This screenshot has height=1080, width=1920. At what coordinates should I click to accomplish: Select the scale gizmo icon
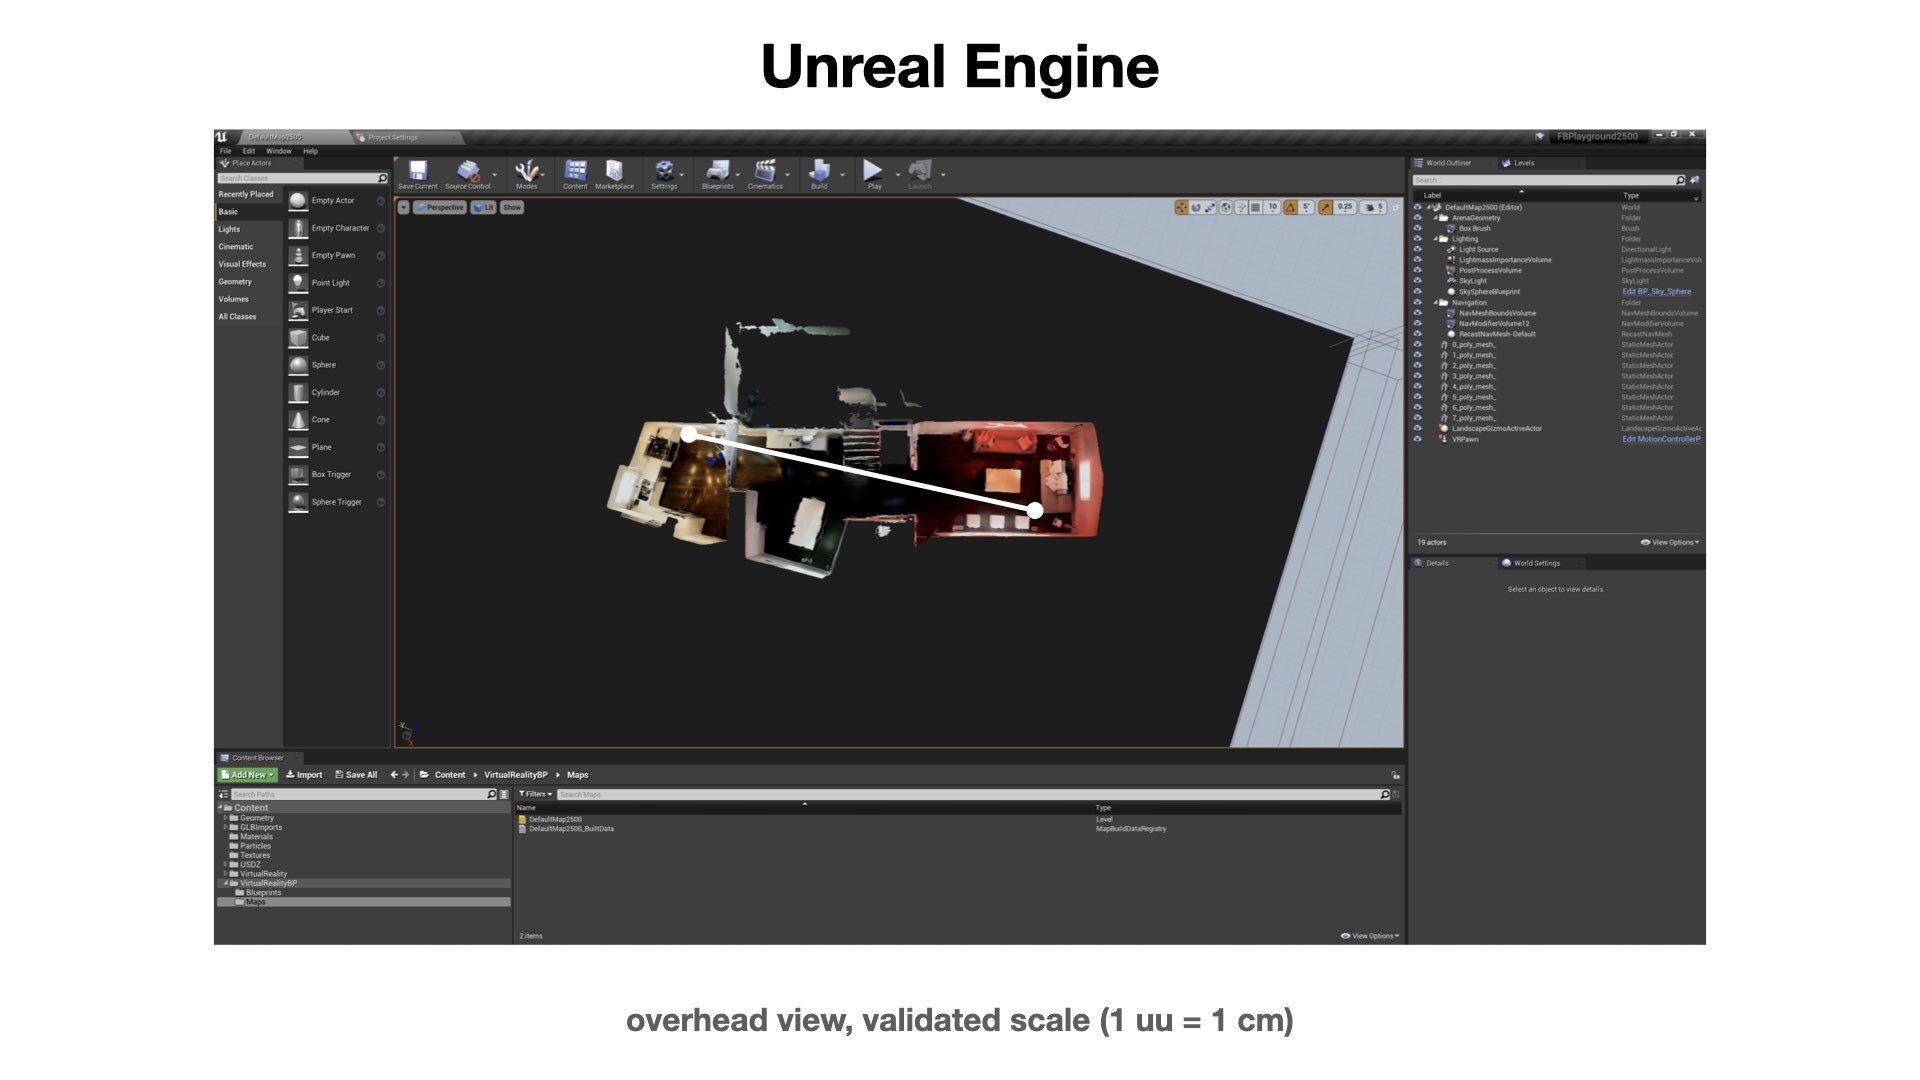(x=1210, y=207)
